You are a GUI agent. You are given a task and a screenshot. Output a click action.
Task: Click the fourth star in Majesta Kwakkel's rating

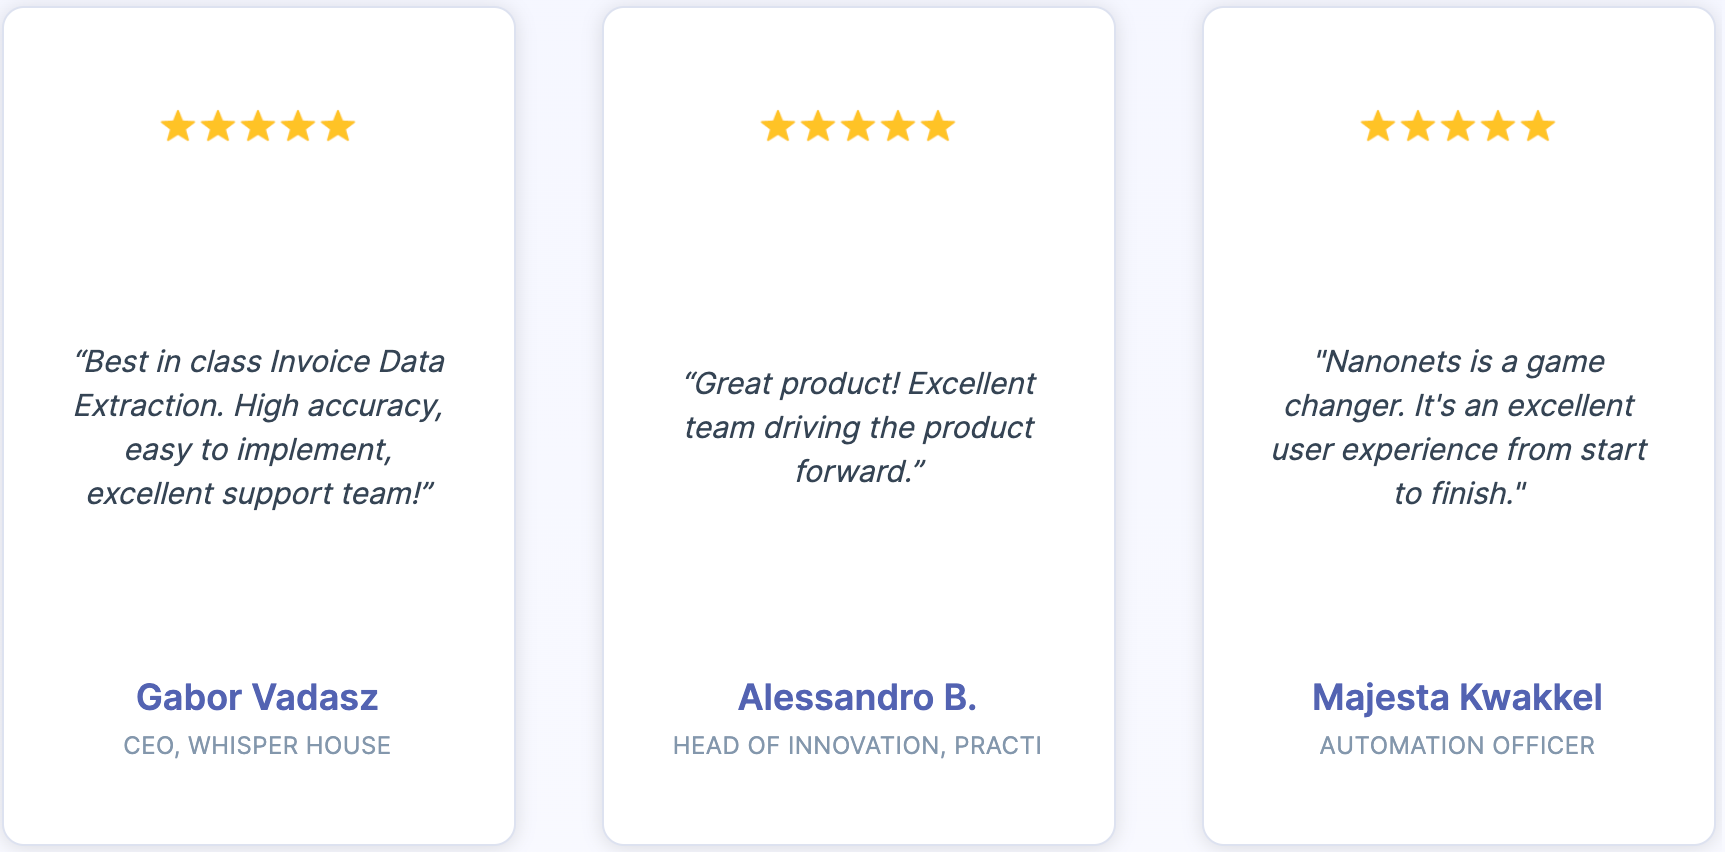click(1498, 127)
